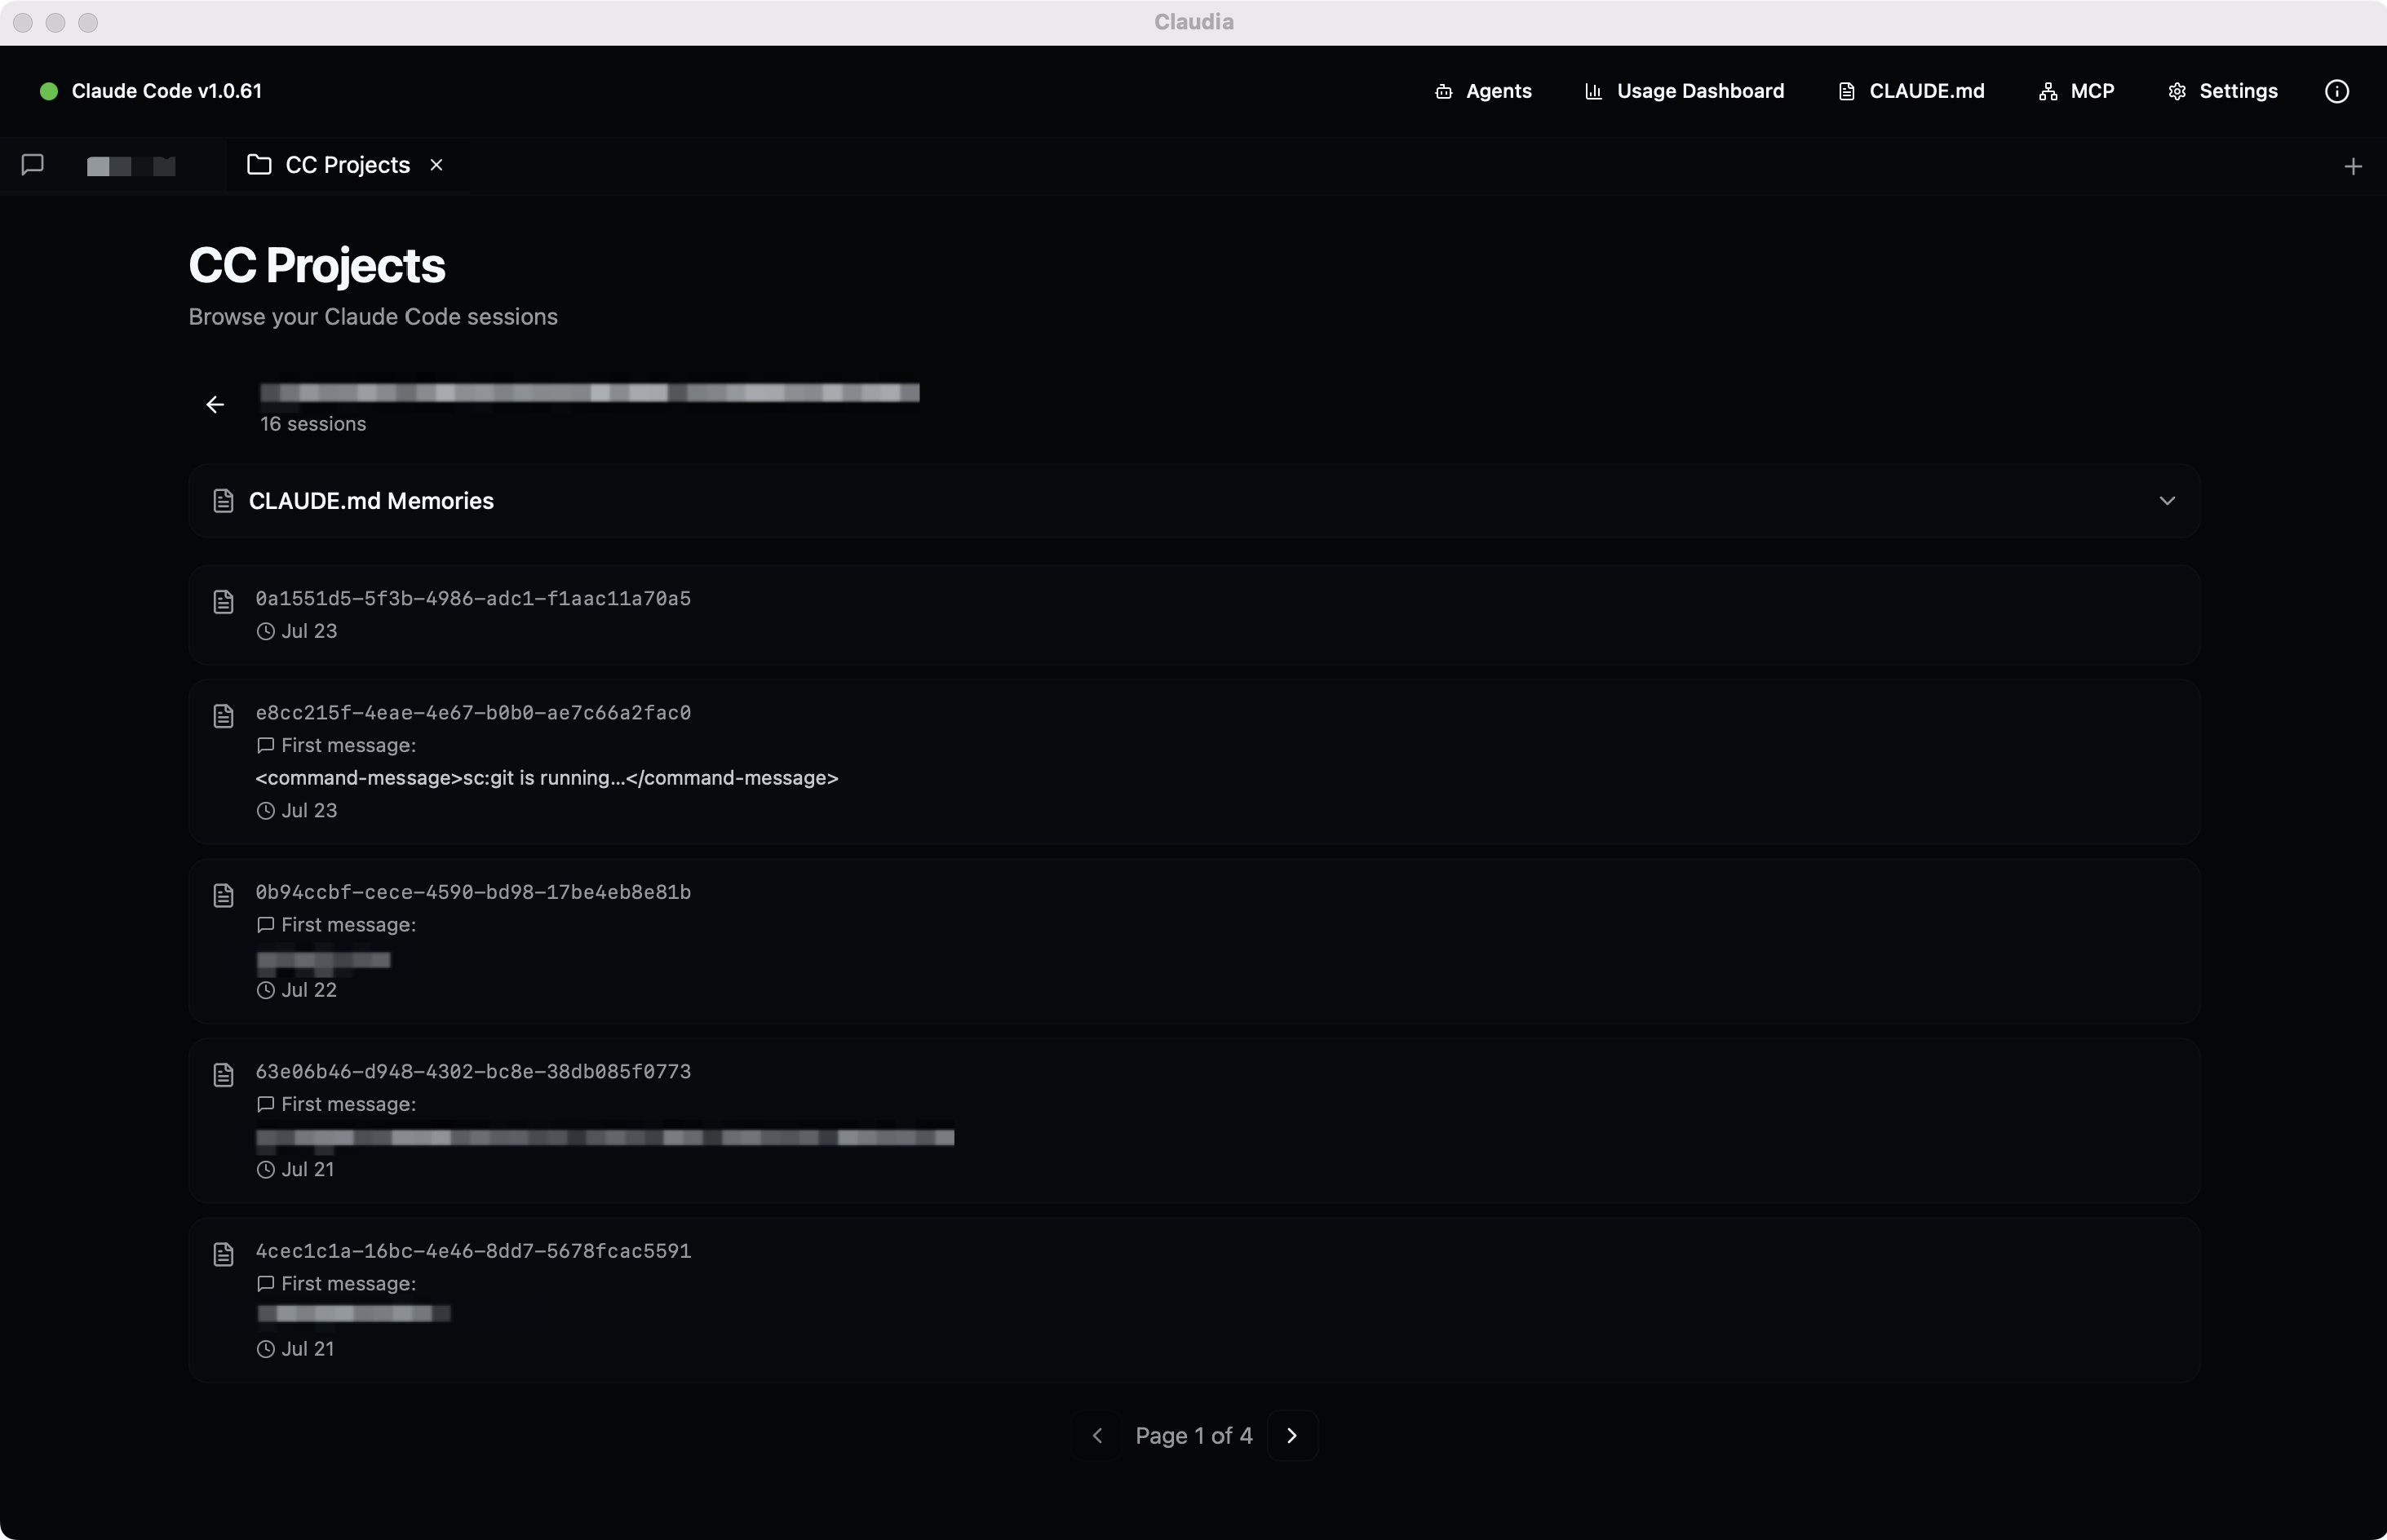Click the info circle icon
The width and height of the screenshot is (2387, 1540).
click(x=2336, y=91)
